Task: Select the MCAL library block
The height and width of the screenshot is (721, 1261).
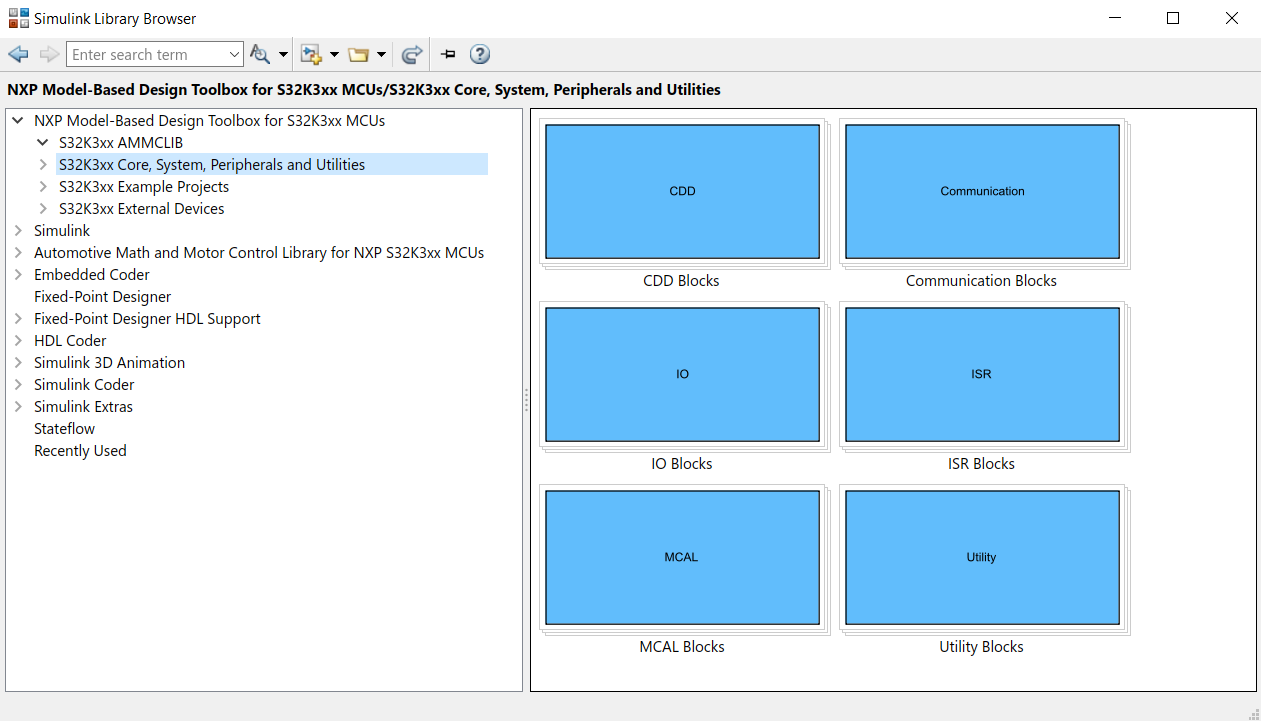Action: 682,557
